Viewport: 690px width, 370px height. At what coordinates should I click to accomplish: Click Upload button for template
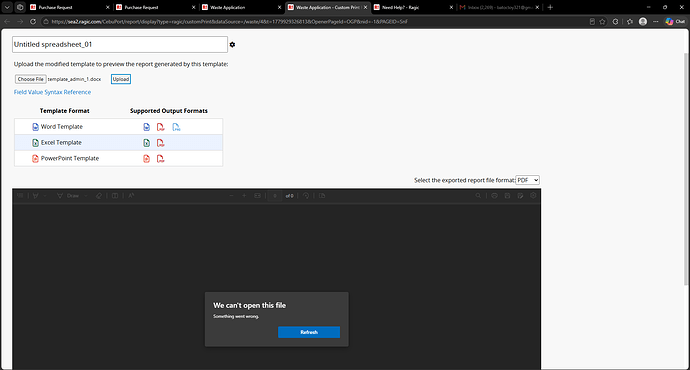pos(121,79)
